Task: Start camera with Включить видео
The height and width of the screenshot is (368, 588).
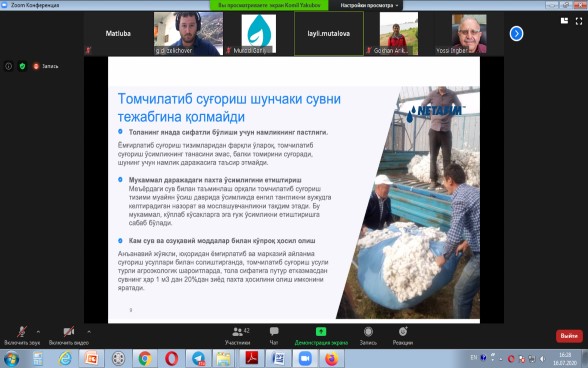Action: (69, 335)
